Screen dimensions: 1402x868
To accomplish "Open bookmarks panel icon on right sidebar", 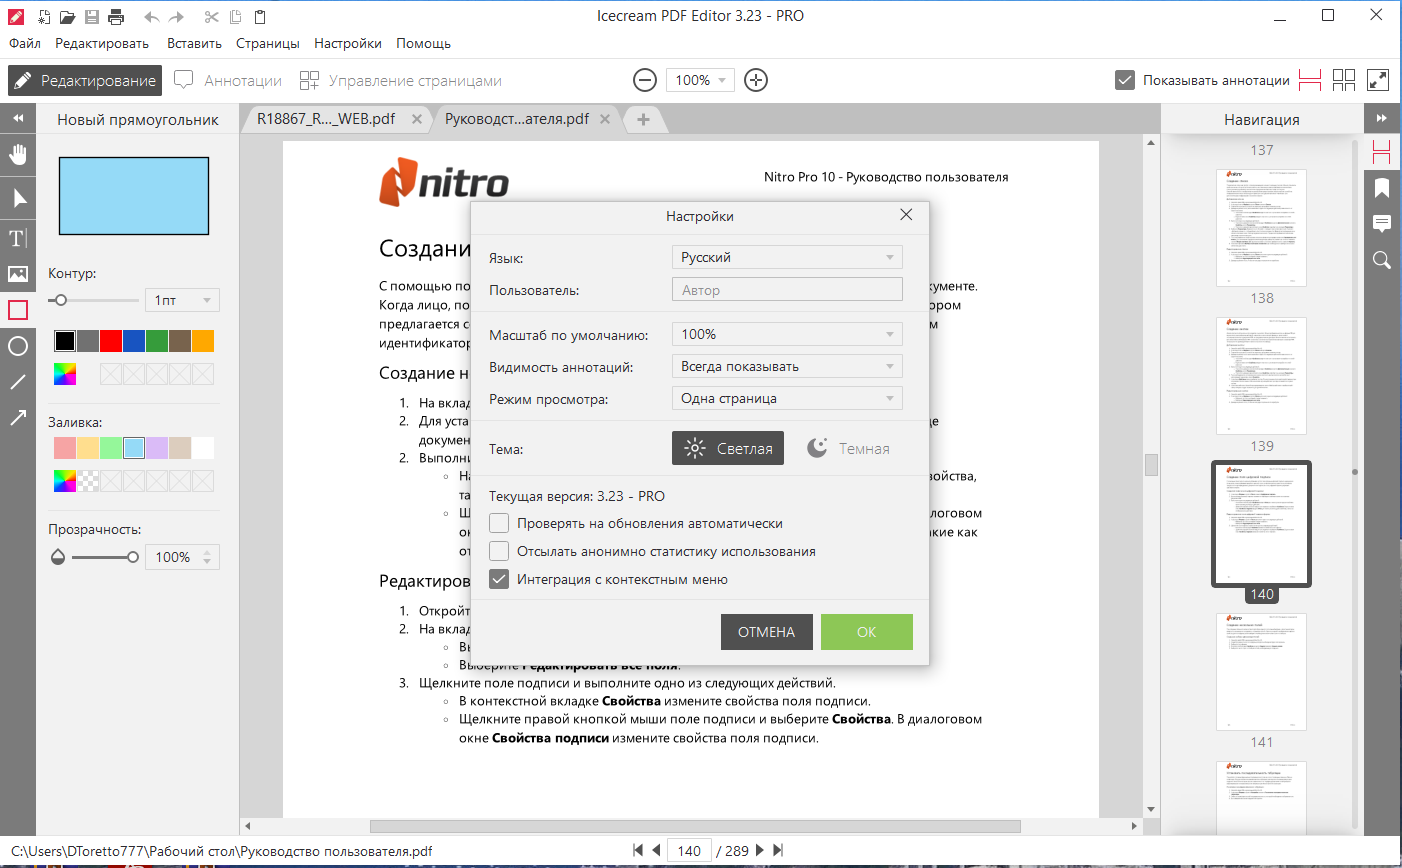I will pyautogui.click(x=1382, y=188).
